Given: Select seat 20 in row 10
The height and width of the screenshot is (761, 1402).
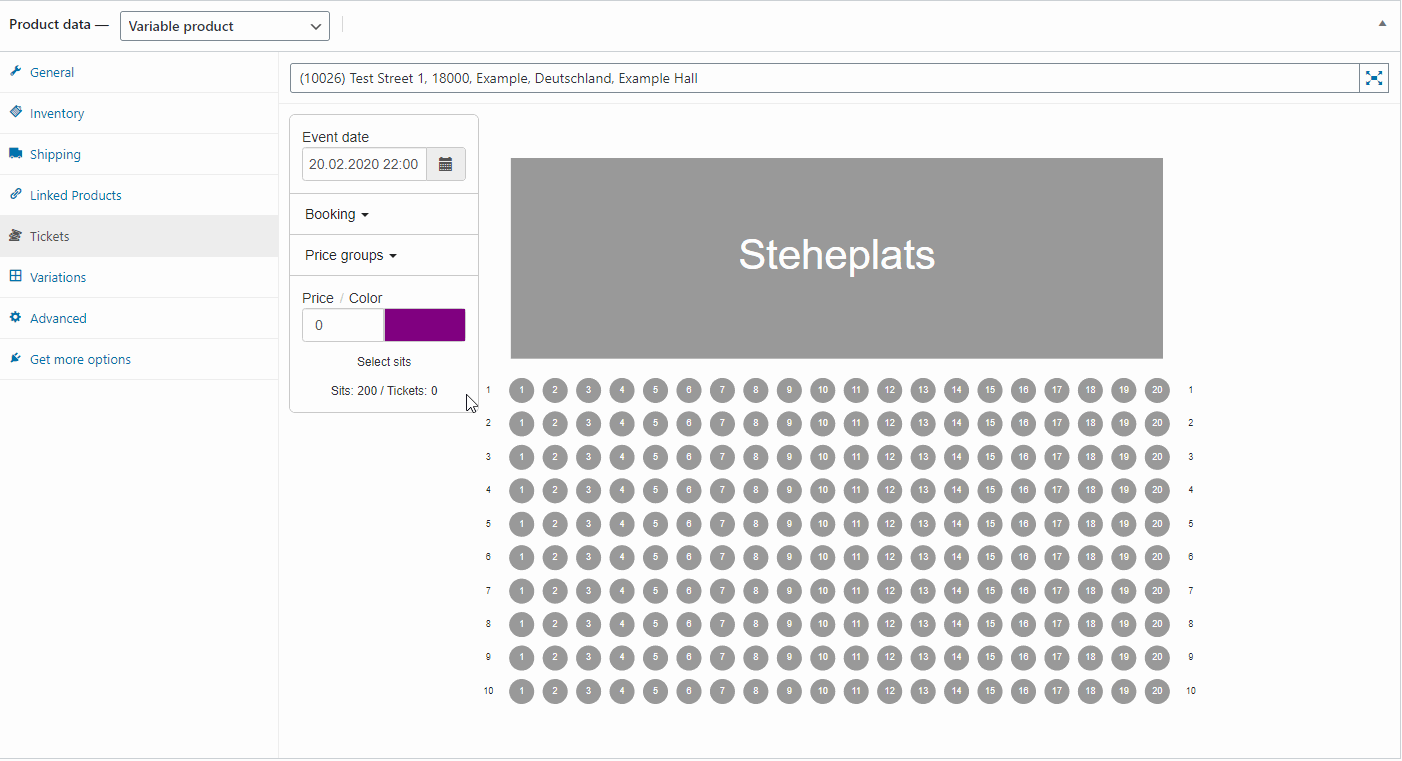Looking at the screenshot, I should [x=1157, y=691].
